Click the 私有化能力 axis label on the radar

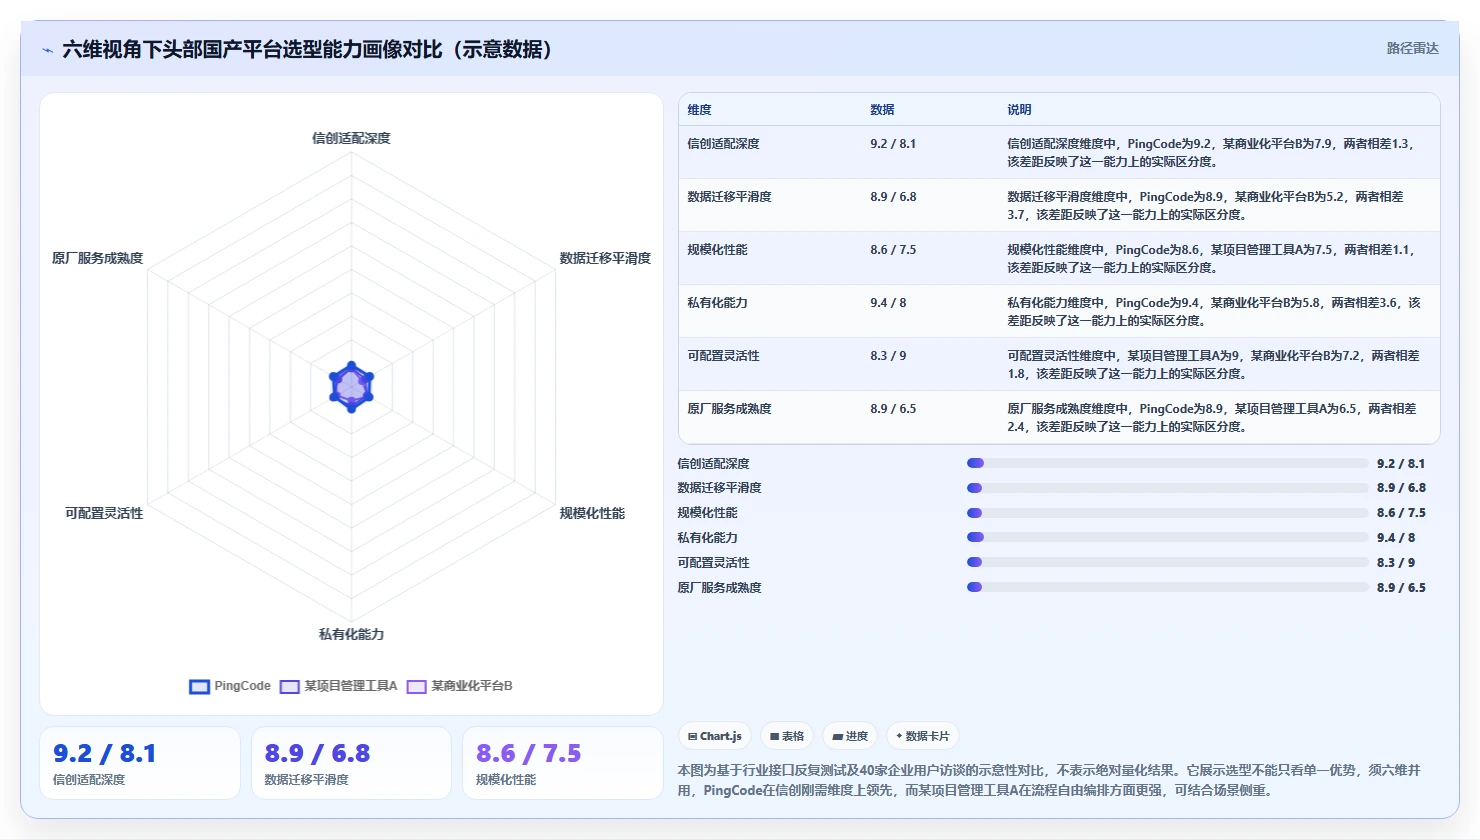click(351, 634)
